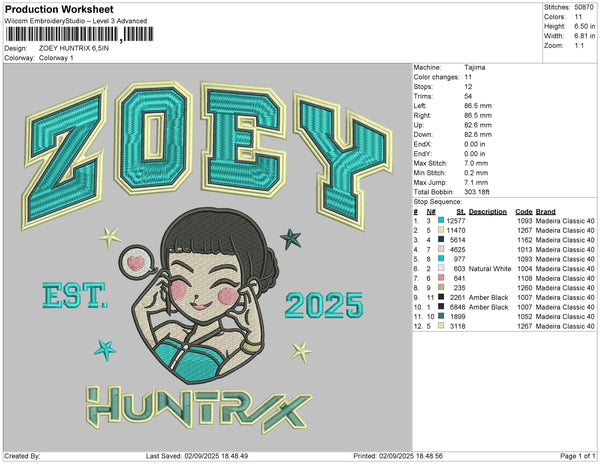Click thread code 1162 in row 3
The image size is (600, 464).
[x=525, y=240]
